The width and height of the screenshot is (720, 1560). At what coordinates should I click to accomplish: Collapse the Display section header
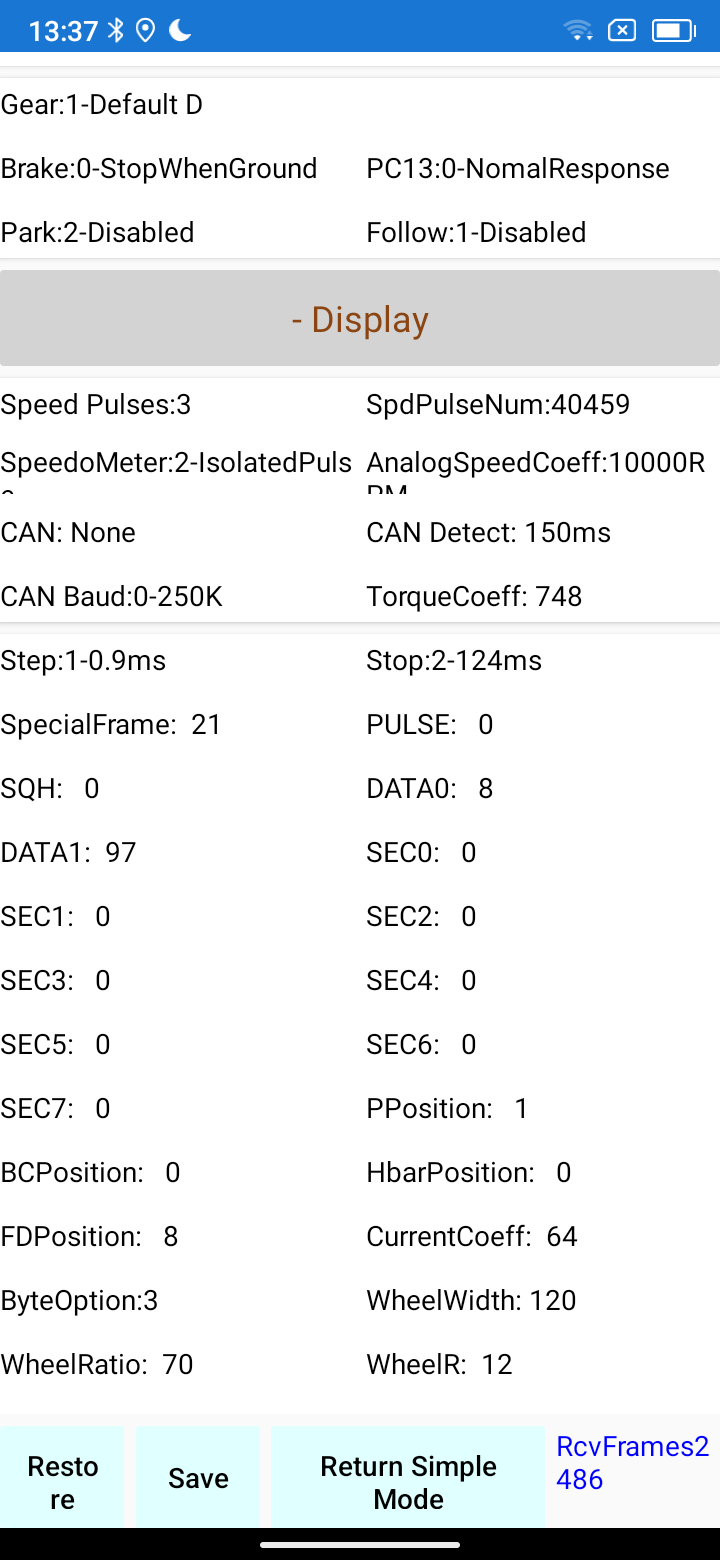[360, 319]
